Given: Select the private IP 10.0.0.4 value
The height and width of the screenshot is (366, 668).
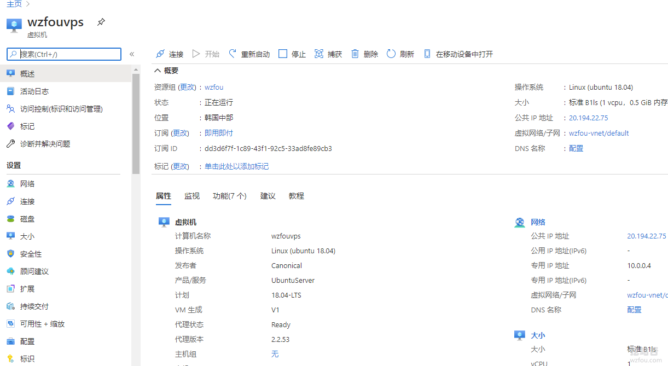Looking at the screenshot, I should coord(639,265).
